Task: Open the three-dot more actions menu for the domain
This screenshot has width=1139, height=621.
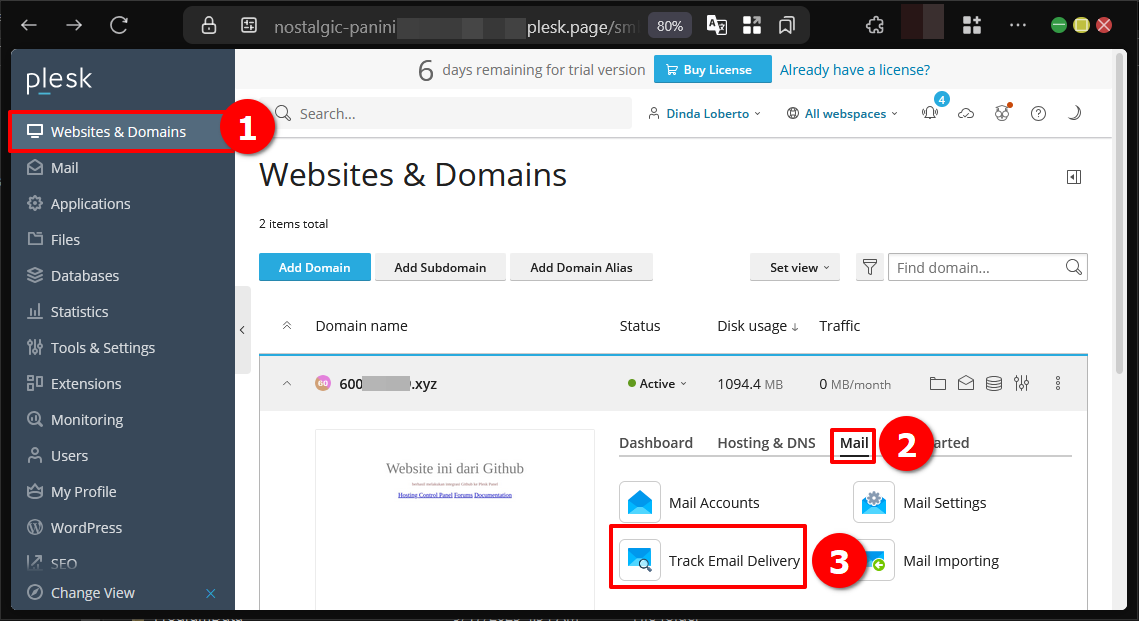Action: pos(1057,383)
